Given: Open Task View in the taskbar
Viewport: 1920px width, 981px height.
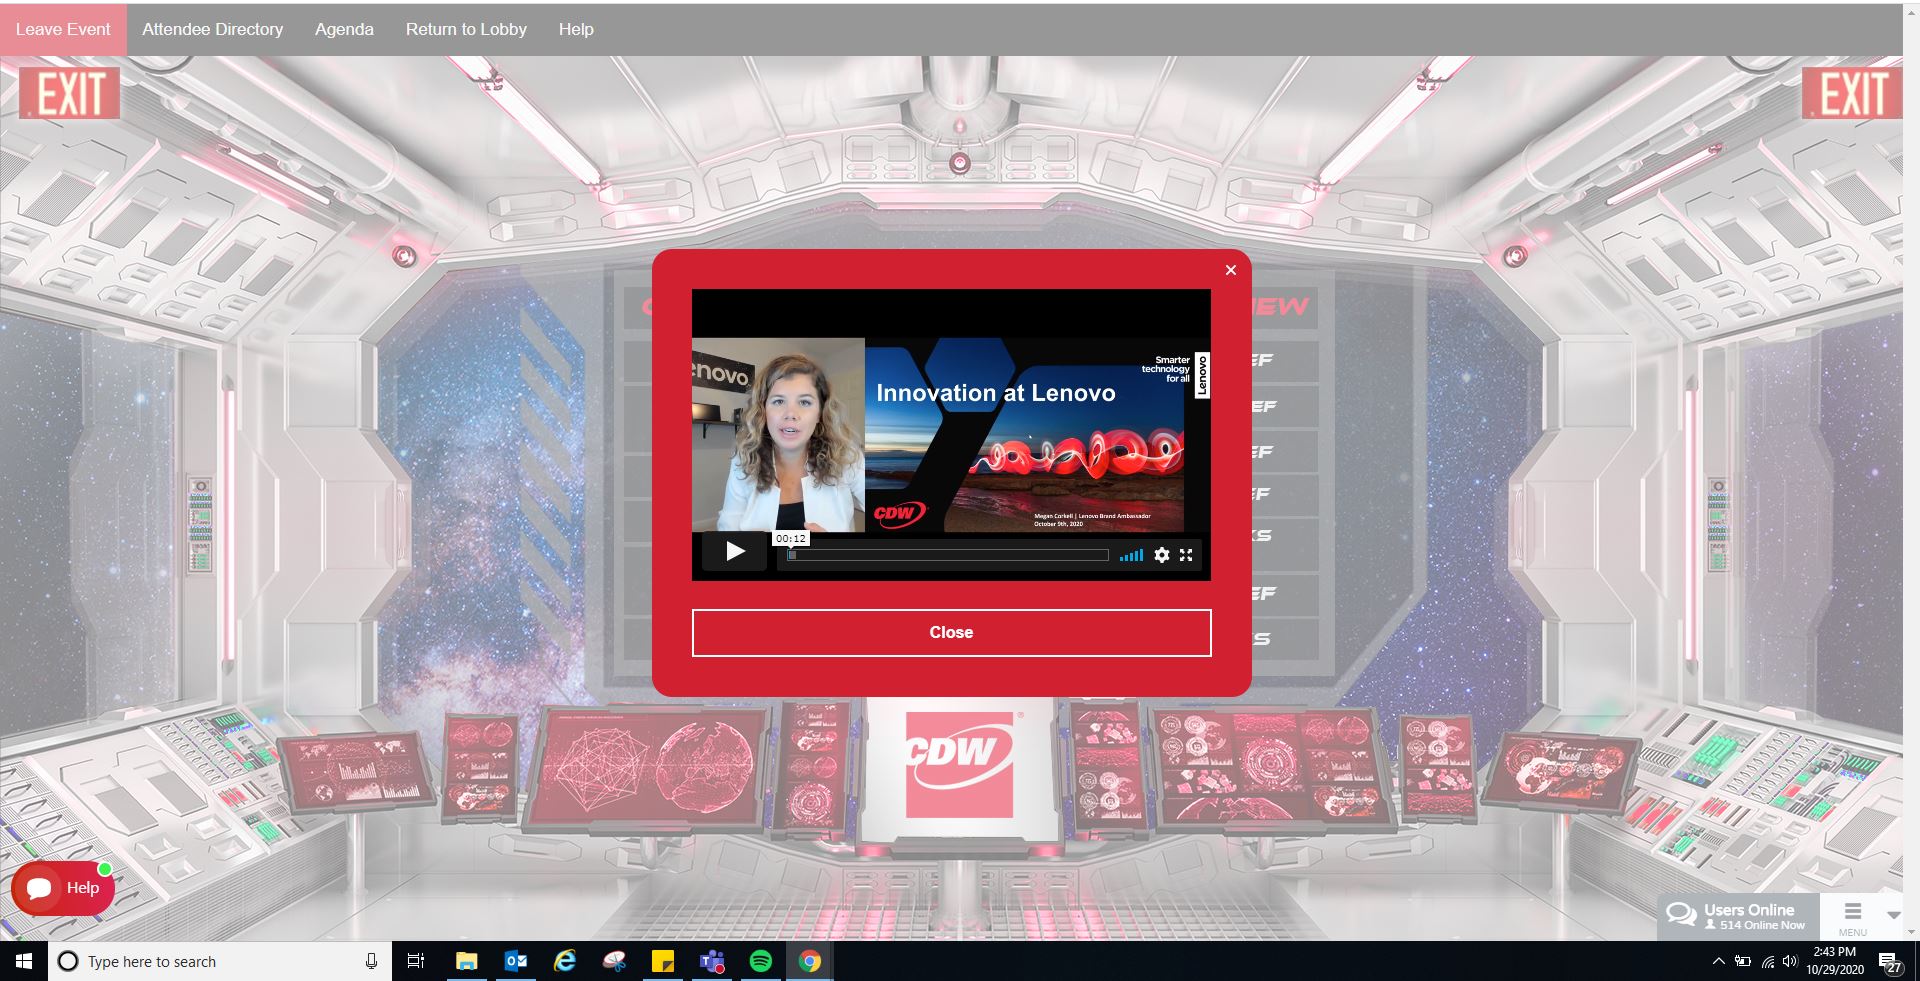Looking at the screenshot, I should click(416, 961).
